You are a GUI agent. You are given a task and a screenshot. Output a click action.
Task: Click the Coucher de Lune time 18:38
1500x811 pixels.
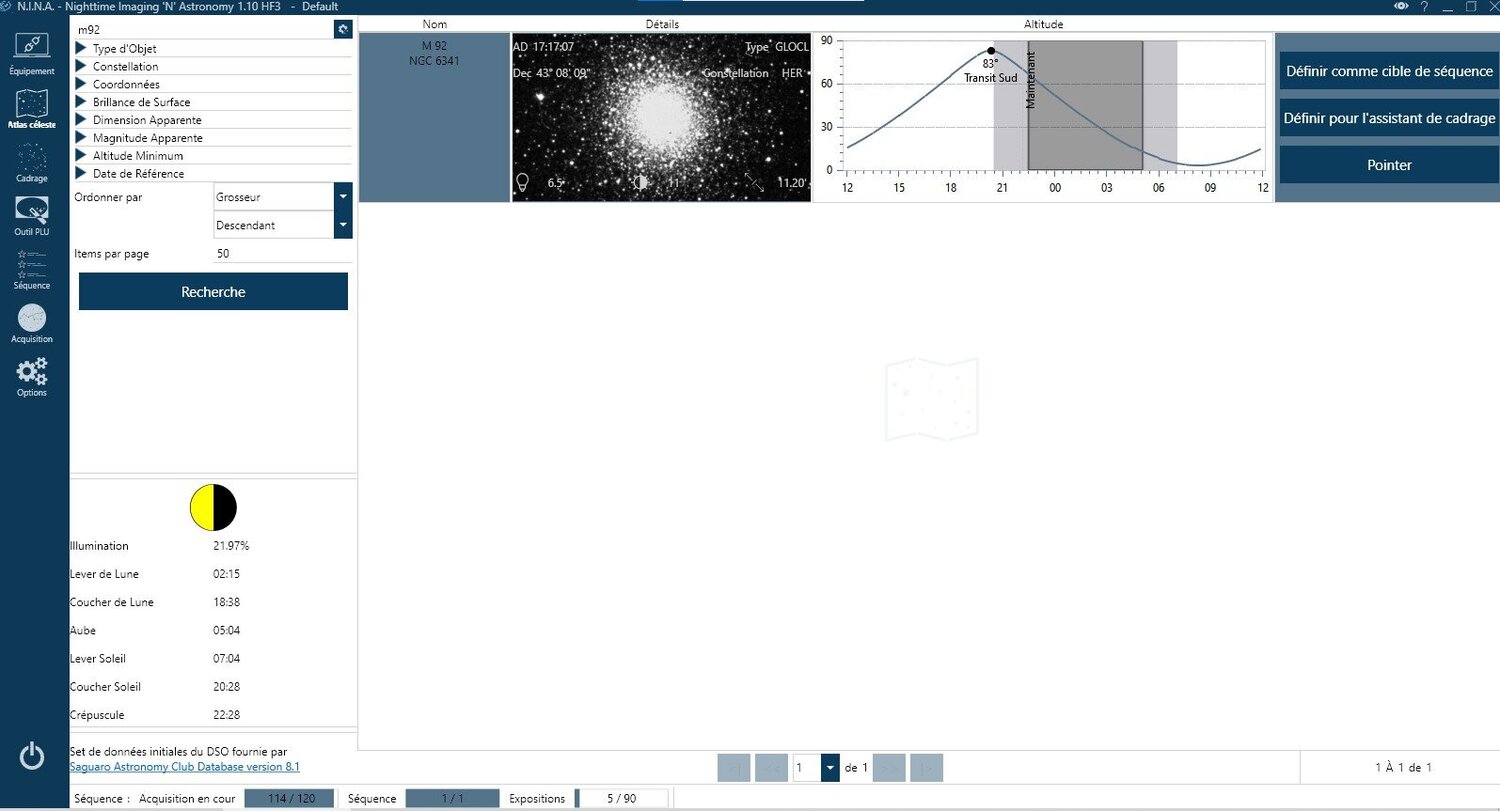pyautogui.click(x=226, y=602)
